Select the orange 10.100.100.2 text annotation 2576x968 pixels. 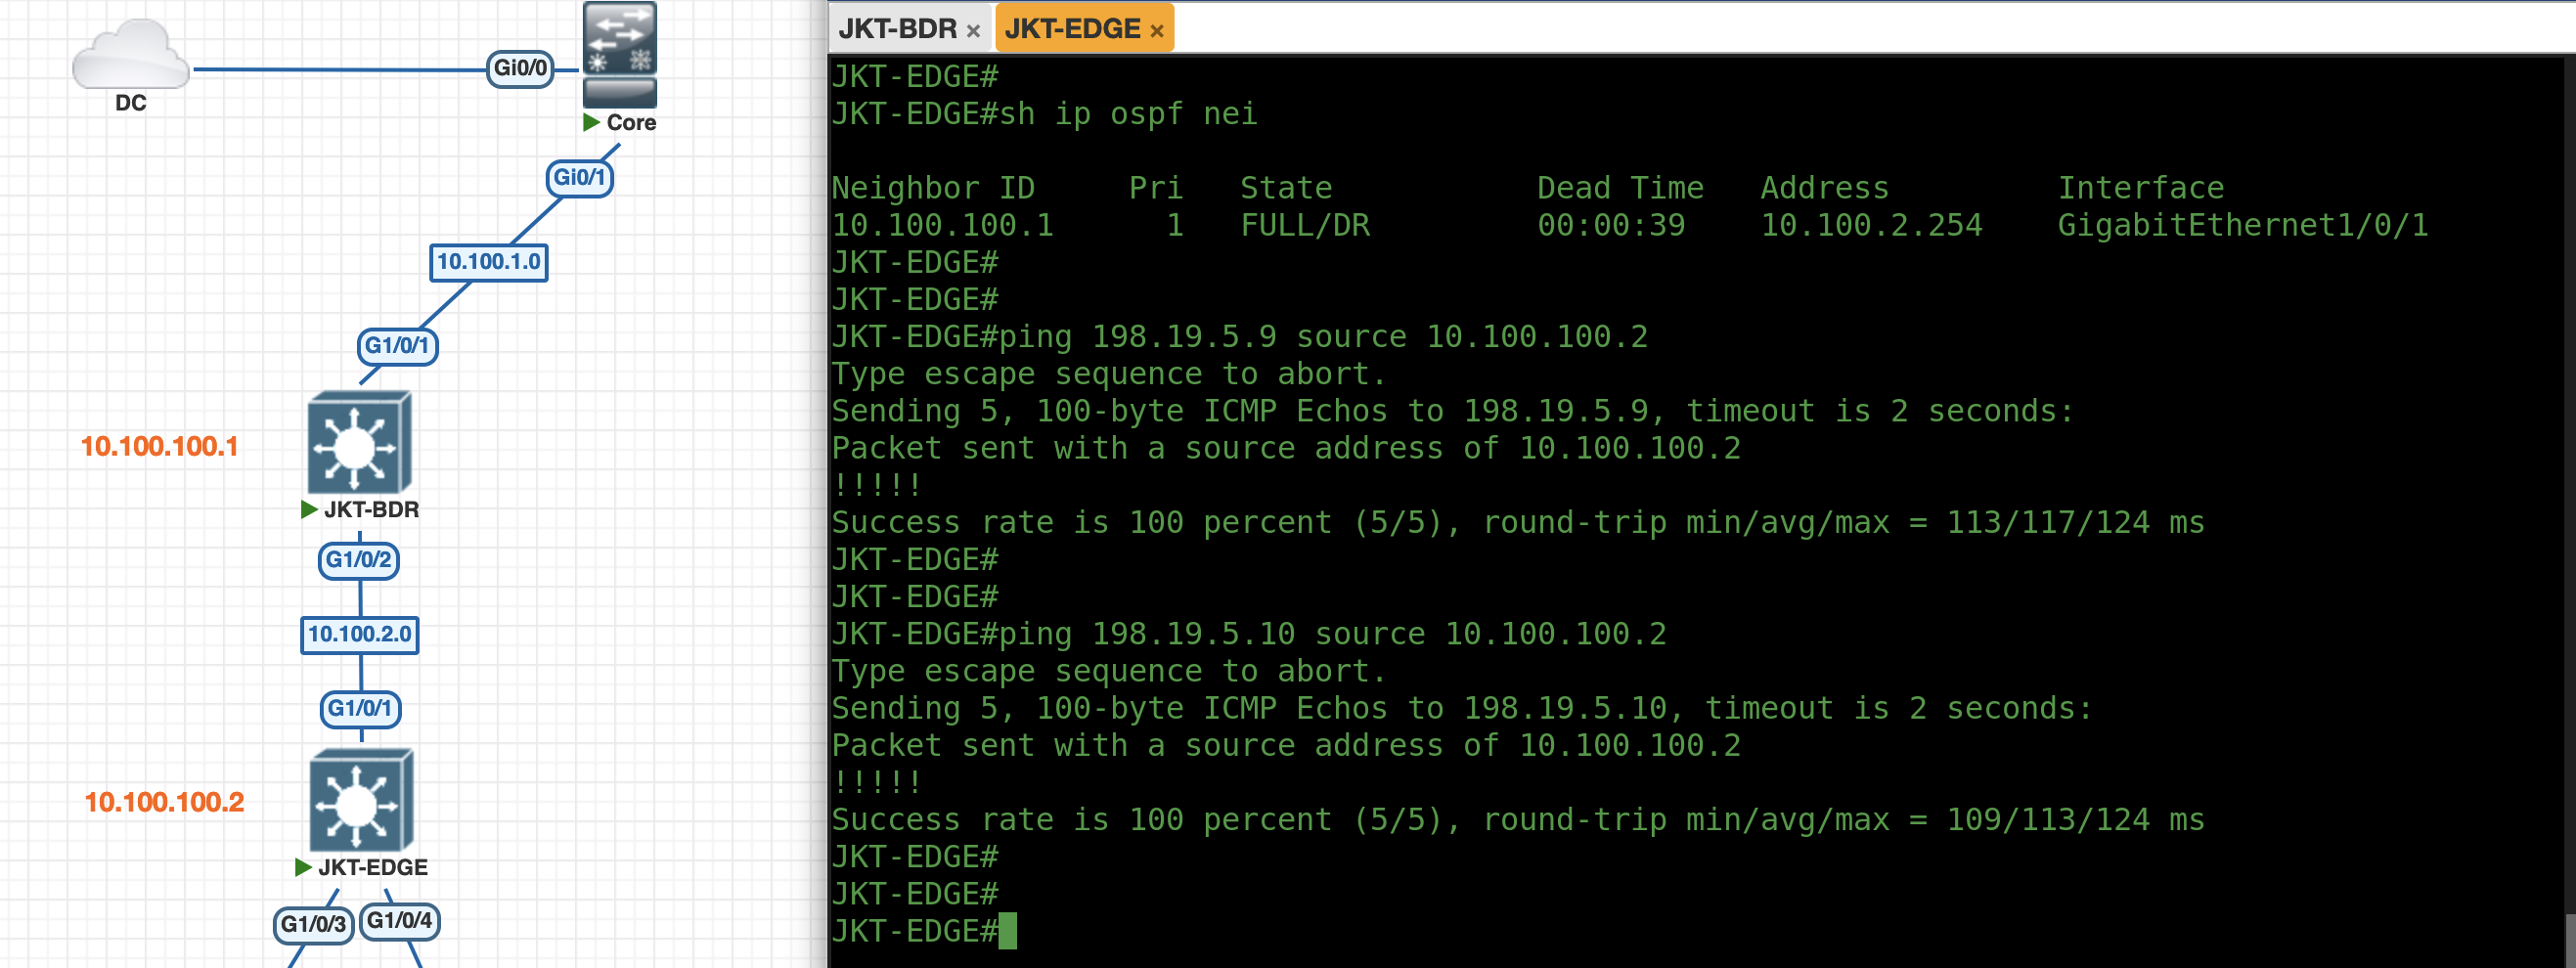[x=164, y=802]
